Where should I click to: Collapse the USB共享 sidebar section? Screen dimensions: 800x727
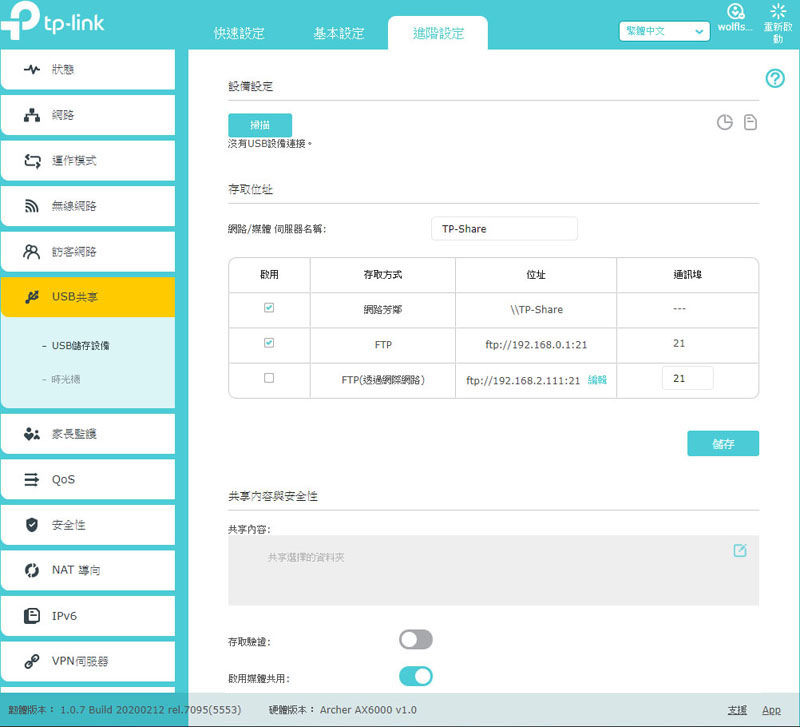coord(88,297)
